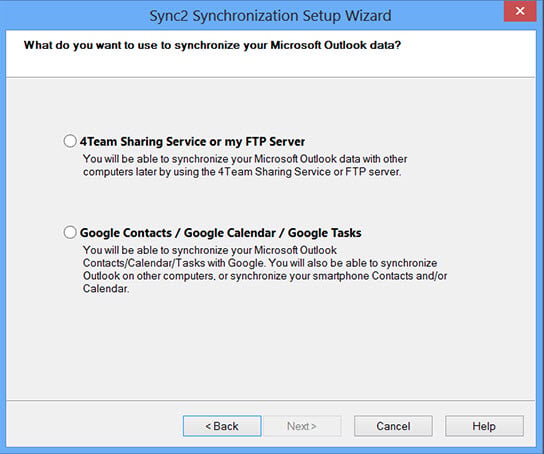The image size is (544, 454).
Task: Click the '4Team Sharing Service or my FTP Server' label
Action: tap(192, 142)
